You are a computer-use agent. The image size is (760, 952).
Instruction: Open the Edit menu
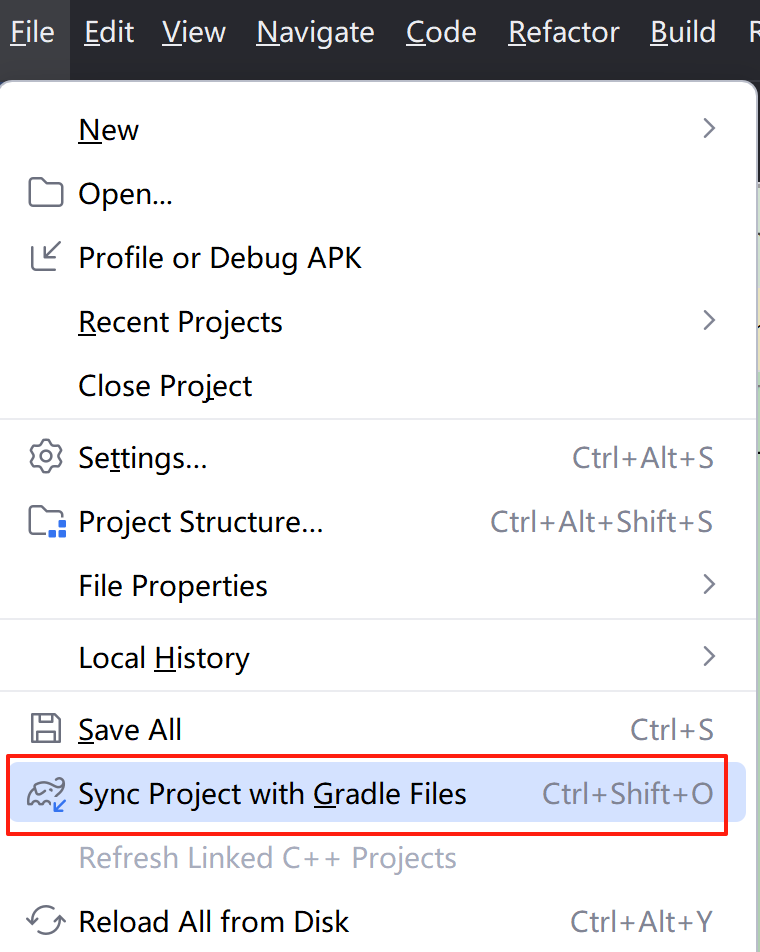point(108,32)
